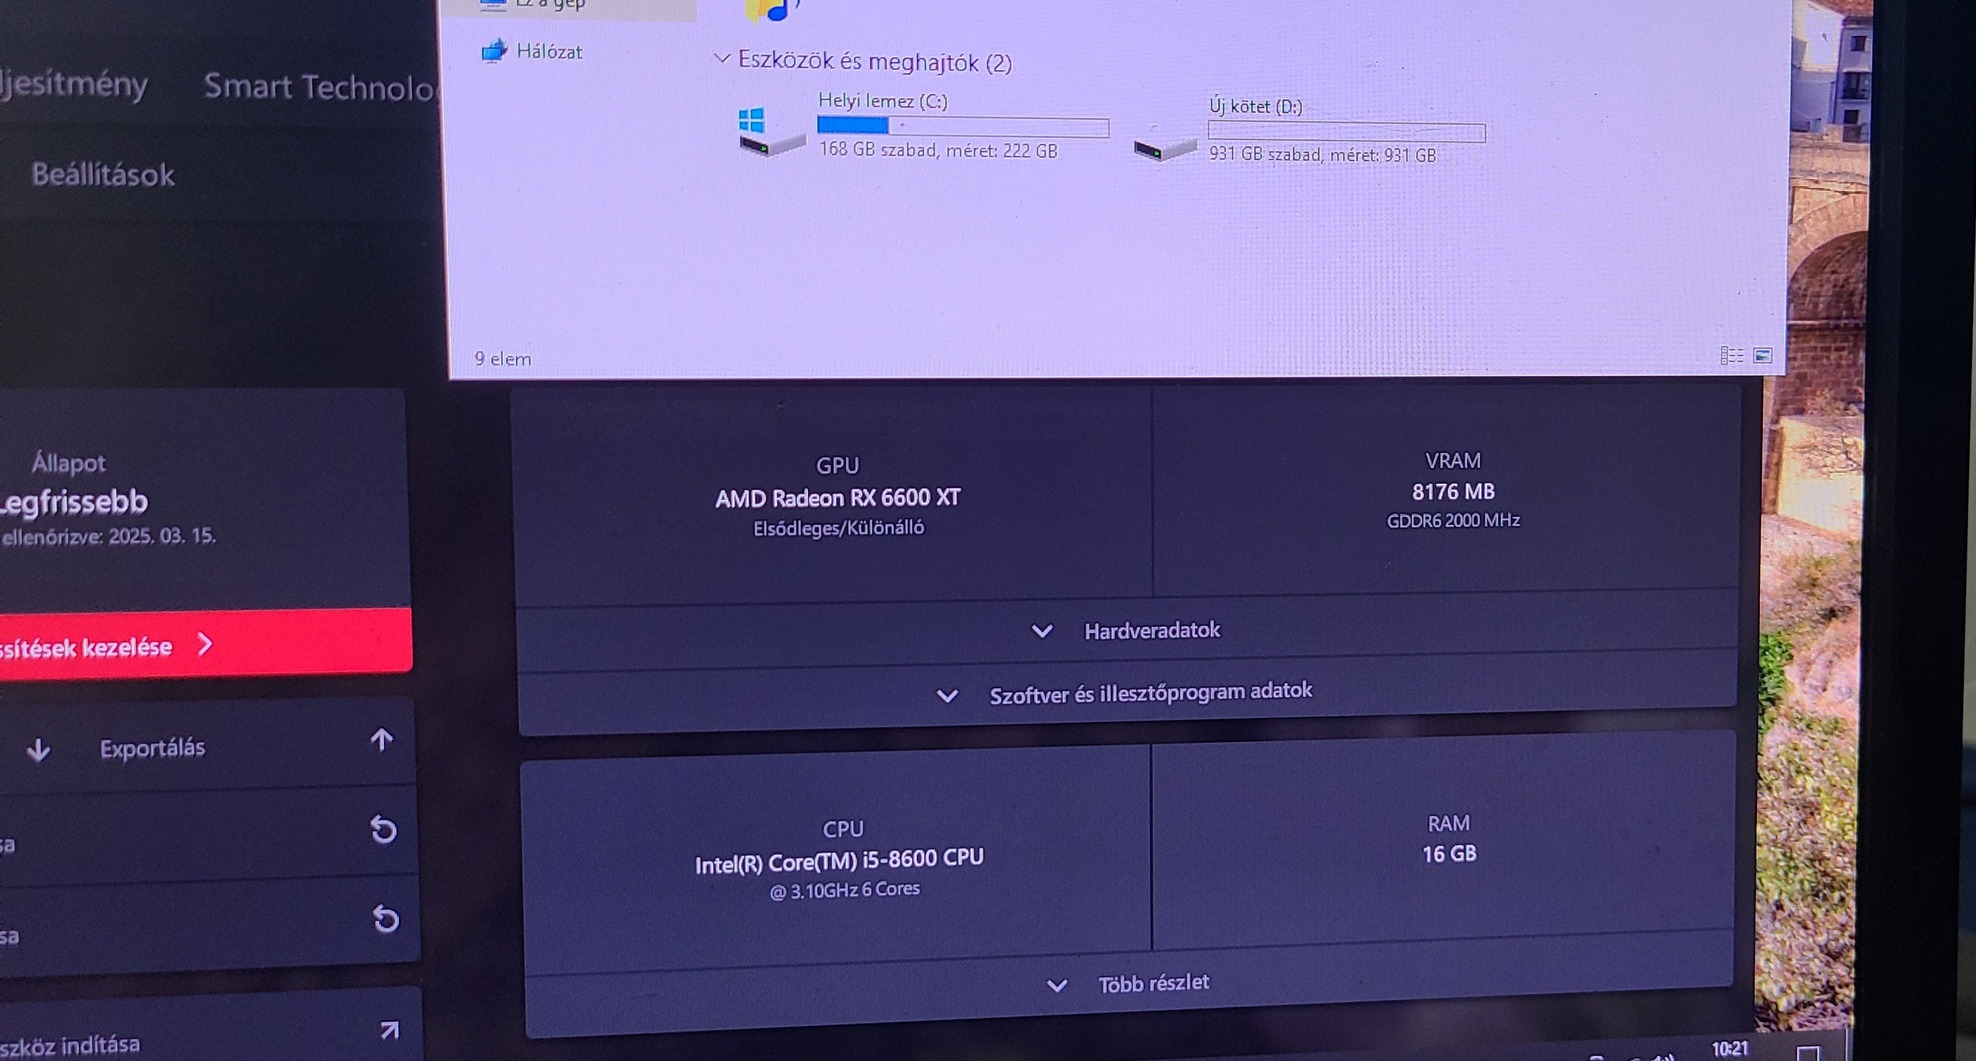Open the Smart Technology tab
This screenshot has width=1976, height=1061.
pos(320,87)
